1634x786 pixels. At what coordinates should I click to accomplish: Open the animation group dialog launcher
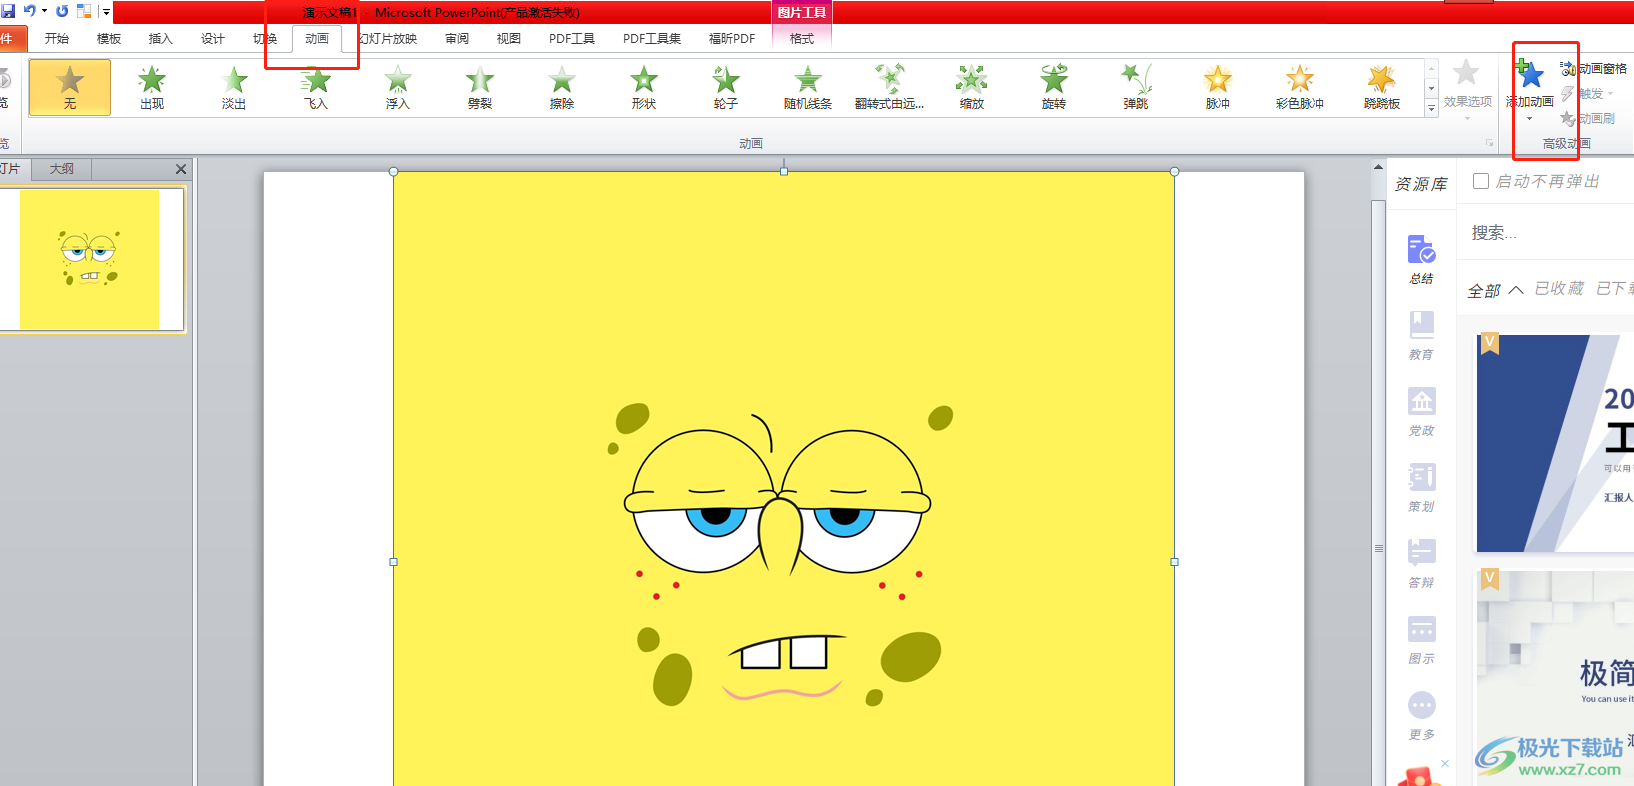1489,143
